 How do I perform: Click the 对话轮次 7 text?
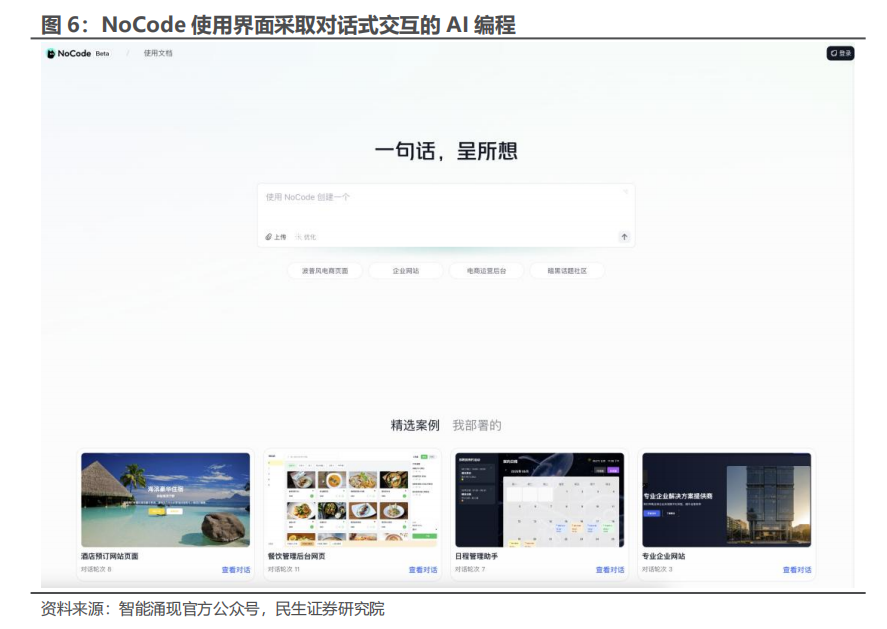(470, 569)
